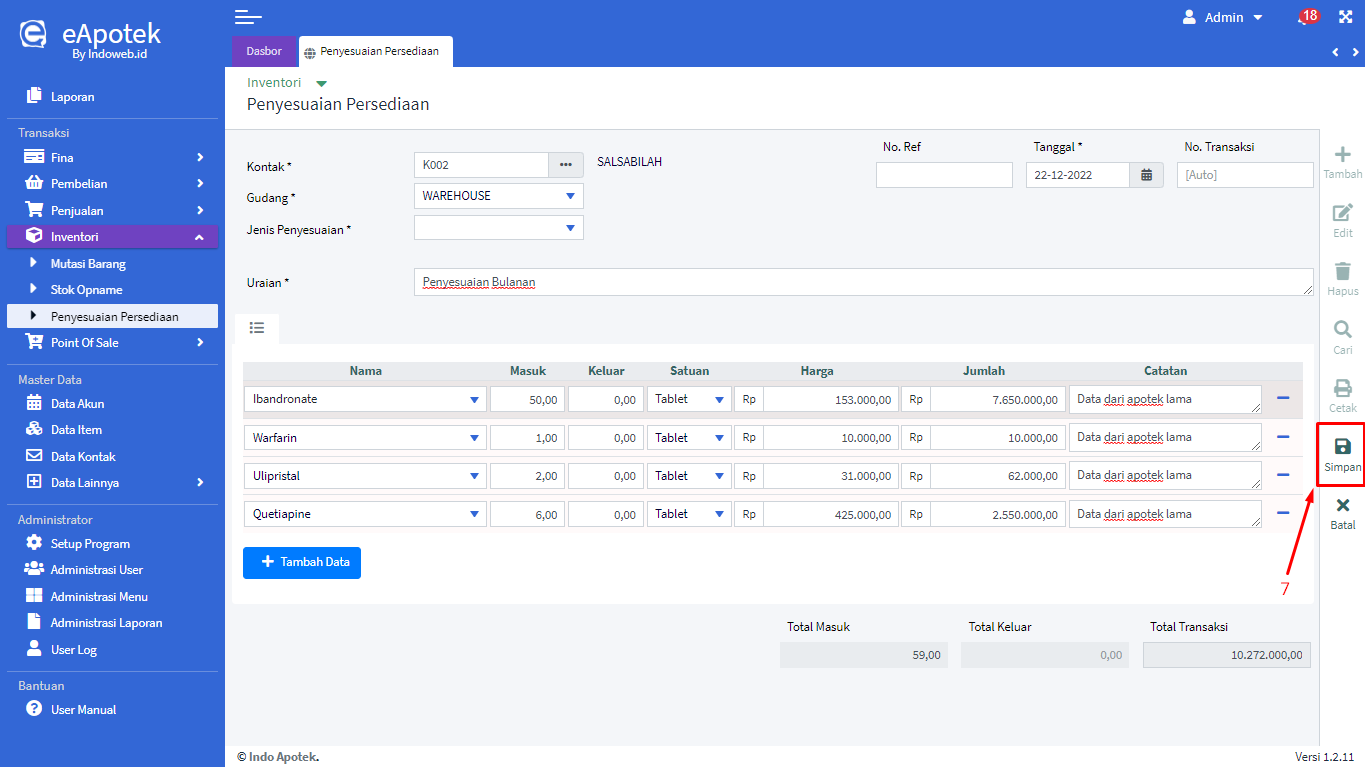The width and height of the screenshot is (1365, 767).
Task: Open the Jenis Penyesuaian dropdown
Action: tap(498, 229)
